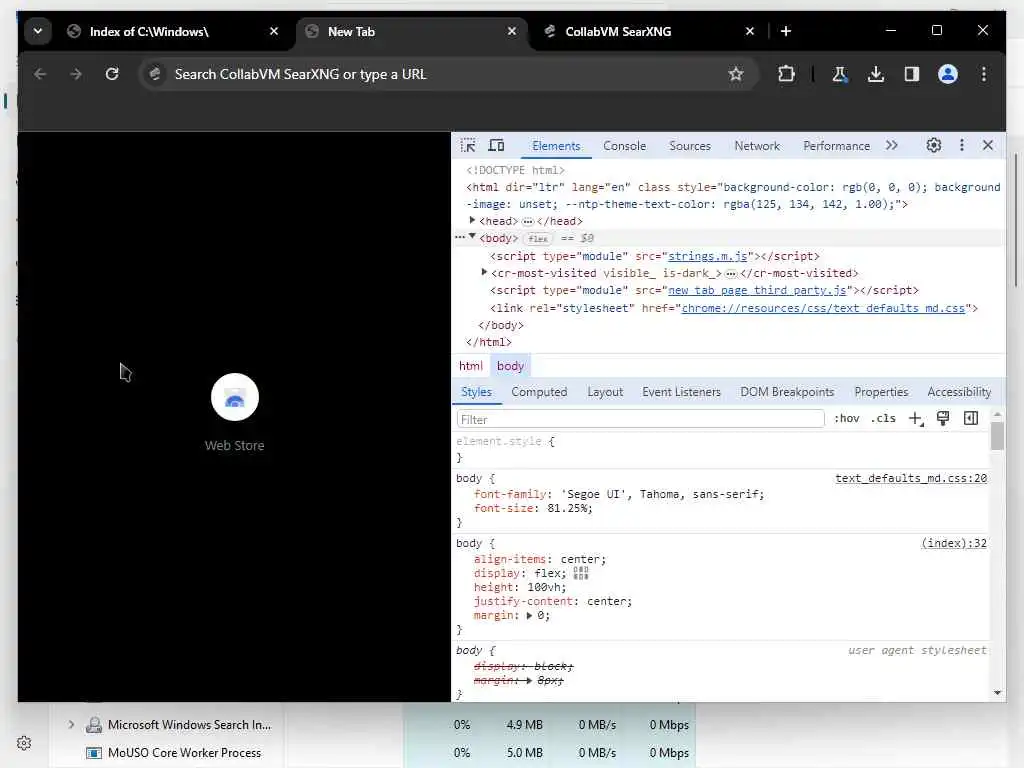Collapse the body element node
The height and width of the screenshot is (768, 1024).
click(472, 237)
